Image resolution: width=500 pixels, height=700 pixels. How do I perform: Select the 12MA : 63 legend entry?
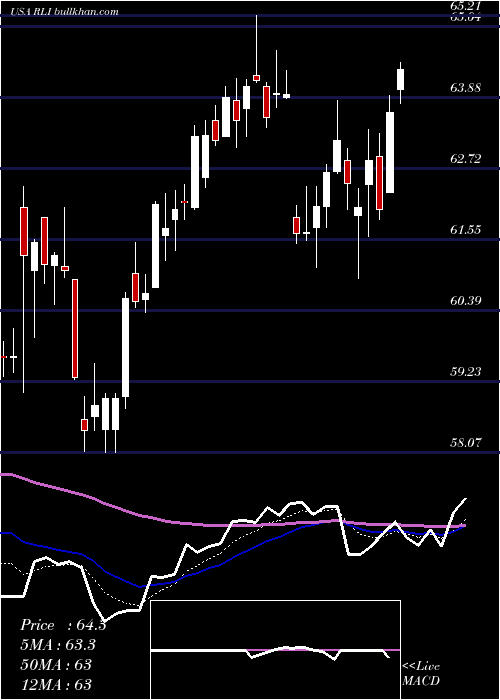coord(56,684)
